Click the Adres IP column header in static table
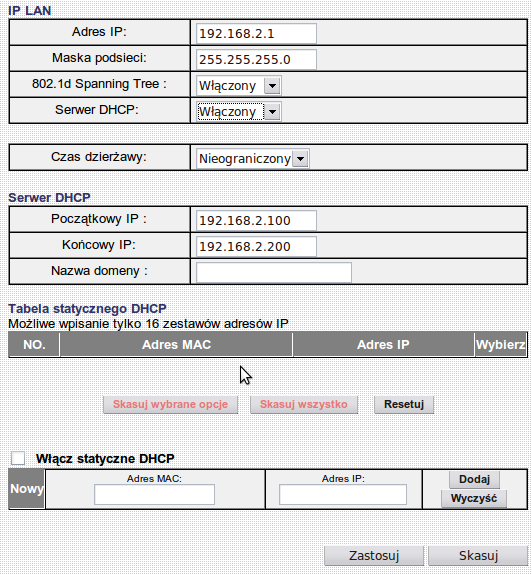 click(383, 344)
